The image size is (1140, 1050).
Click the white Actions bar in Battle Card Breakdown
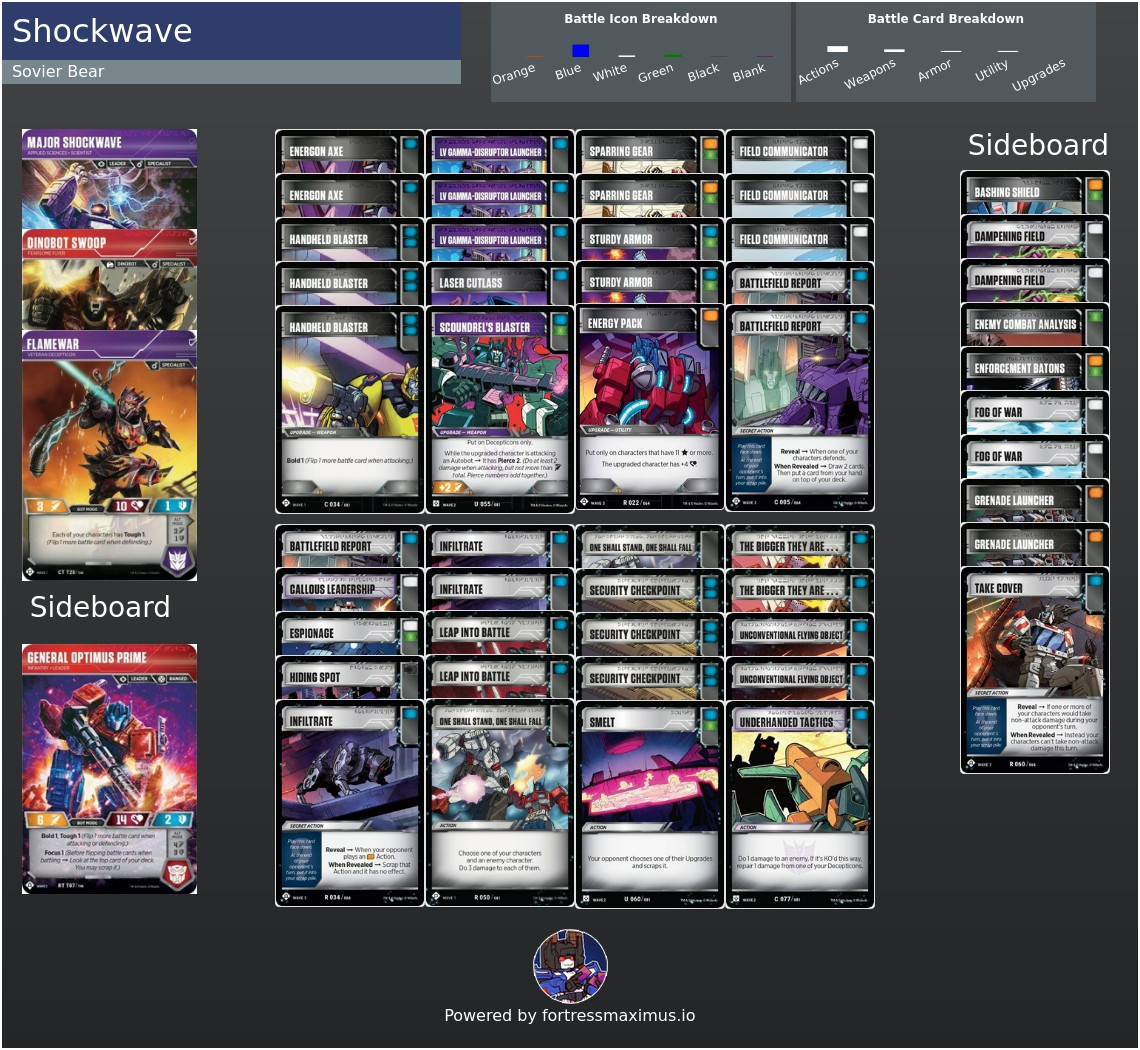pos(838,49)
